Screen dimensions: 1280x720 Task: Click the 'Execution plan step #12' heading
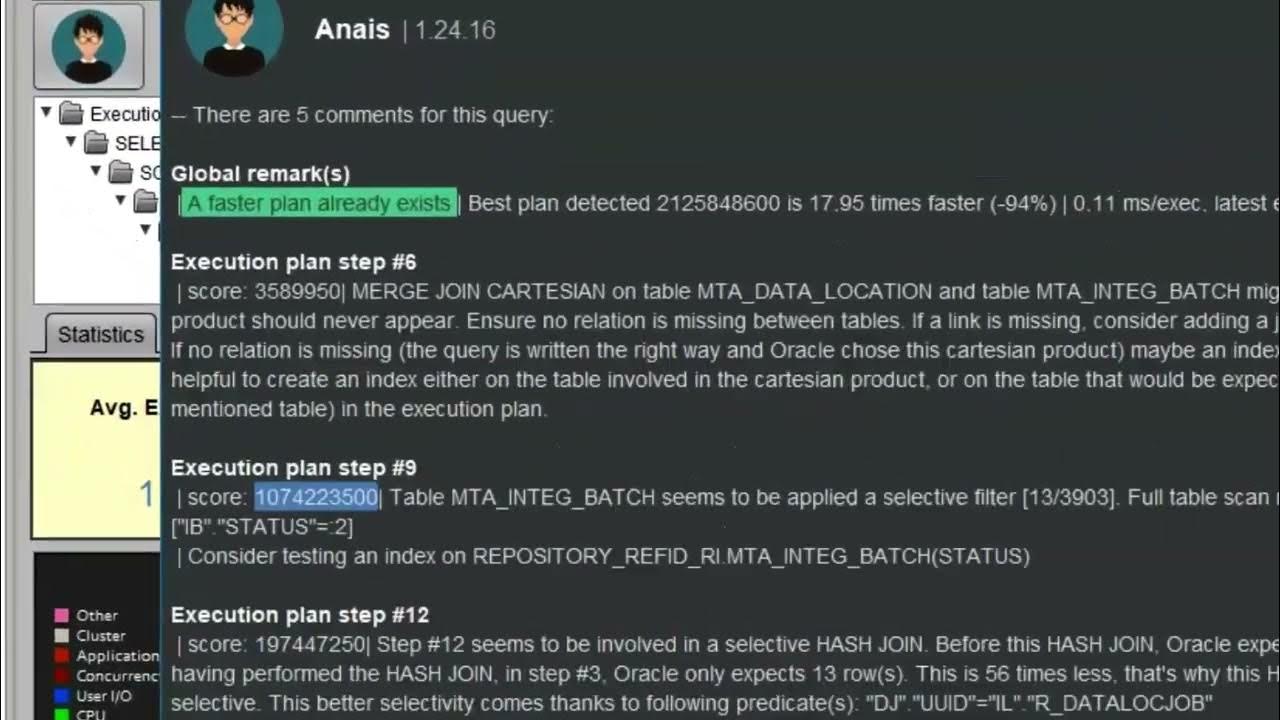click(x=299, y=615)
